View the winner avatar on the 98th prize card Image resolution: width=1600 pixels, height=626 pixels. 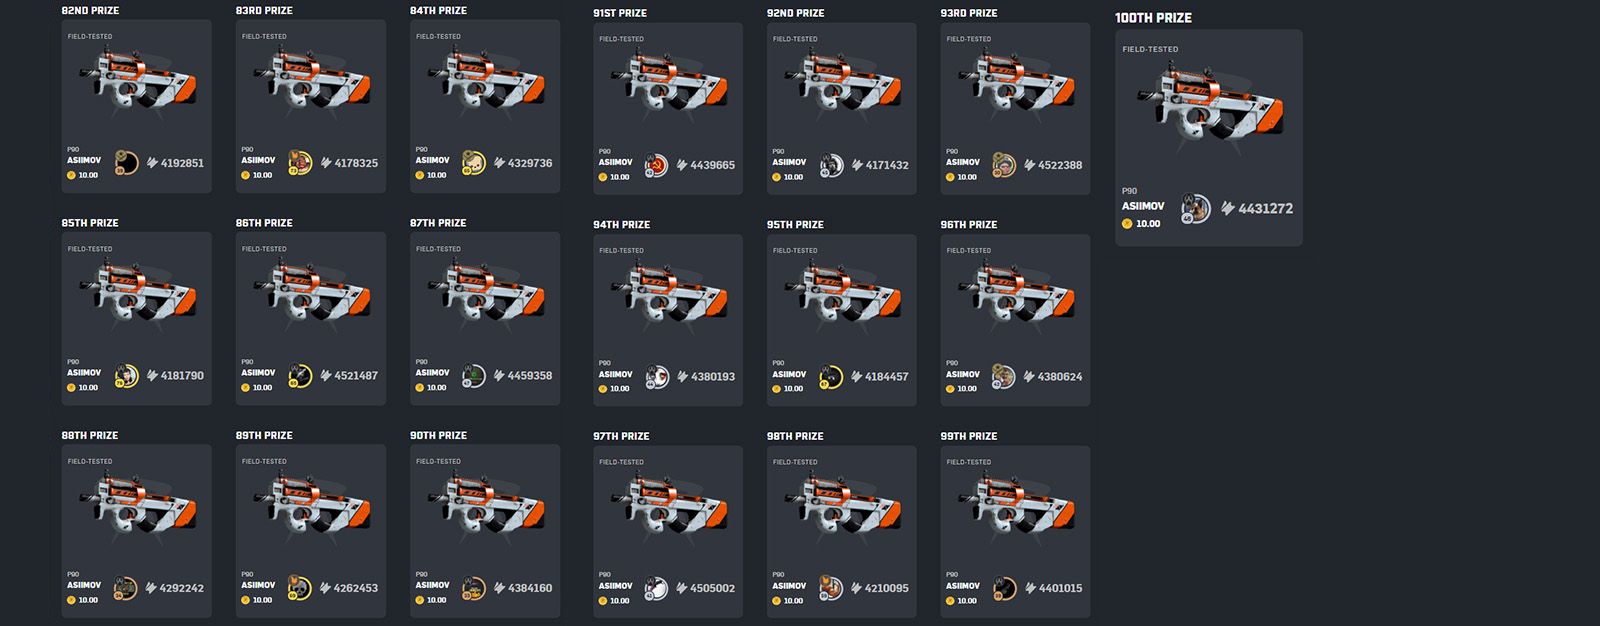pyautogui.click(x=830, y=588)
